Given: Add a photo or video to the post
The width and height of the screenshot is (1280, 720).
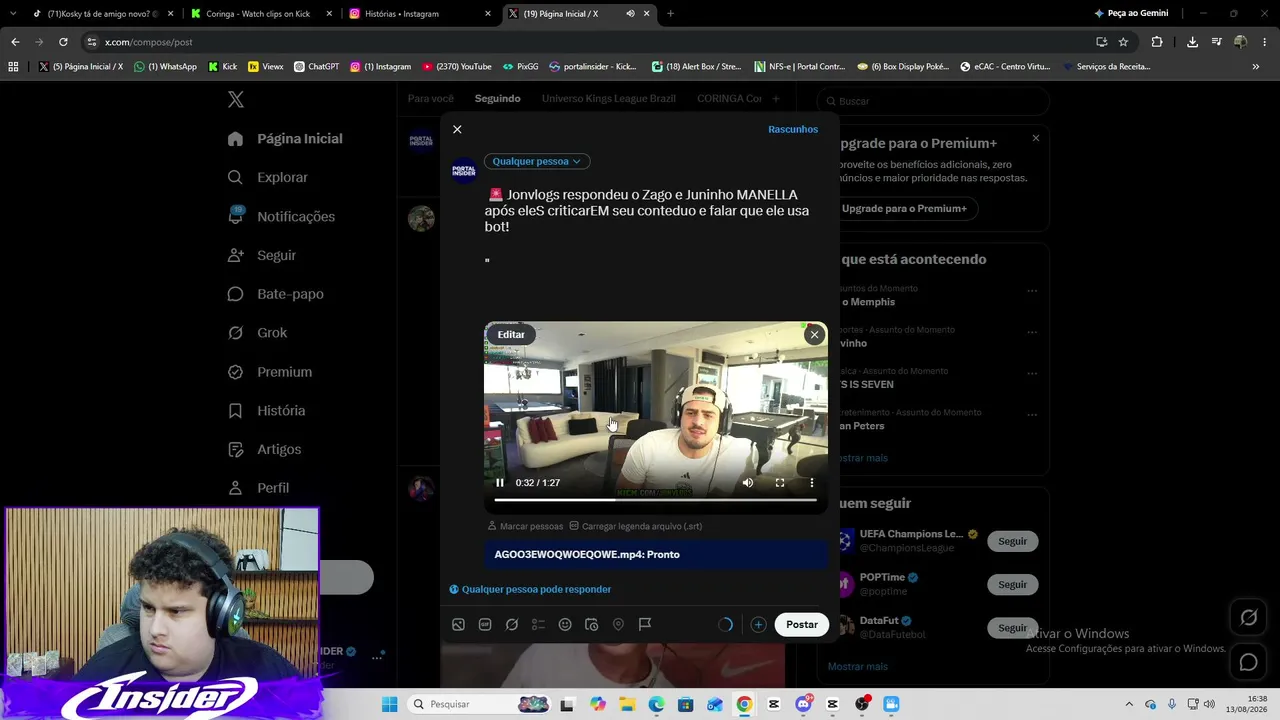Looking at the screenshot, I should click(458, 625).
